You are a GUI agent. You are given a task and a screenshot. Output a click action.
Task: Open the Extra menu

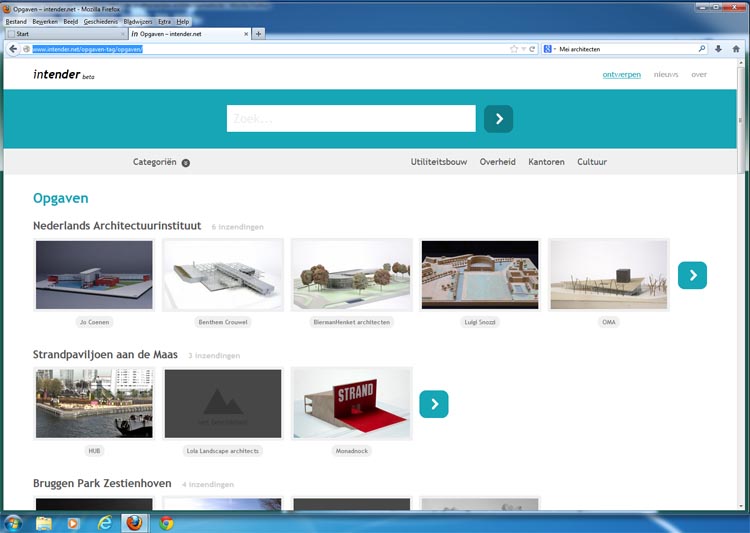(164, 22)
